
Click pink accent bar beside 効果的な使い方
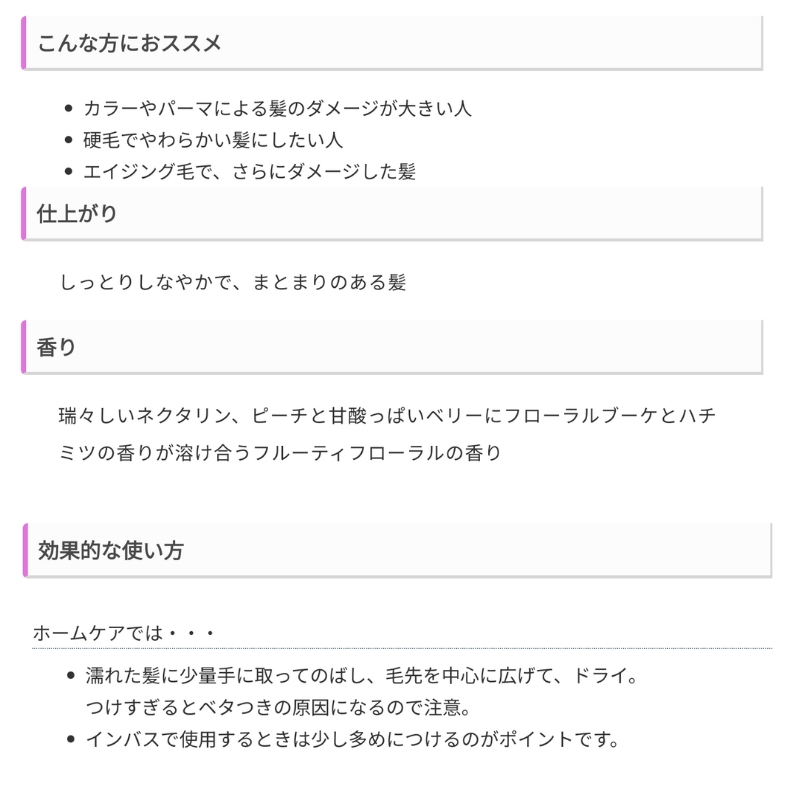pyautogui.click(x=26, y=550)
